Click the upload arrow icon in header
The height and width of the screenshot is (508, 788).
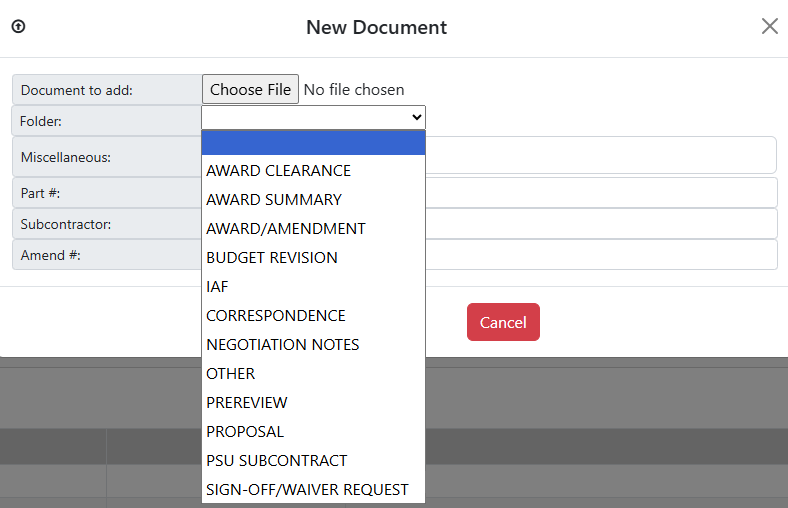[x=19, y=26]
